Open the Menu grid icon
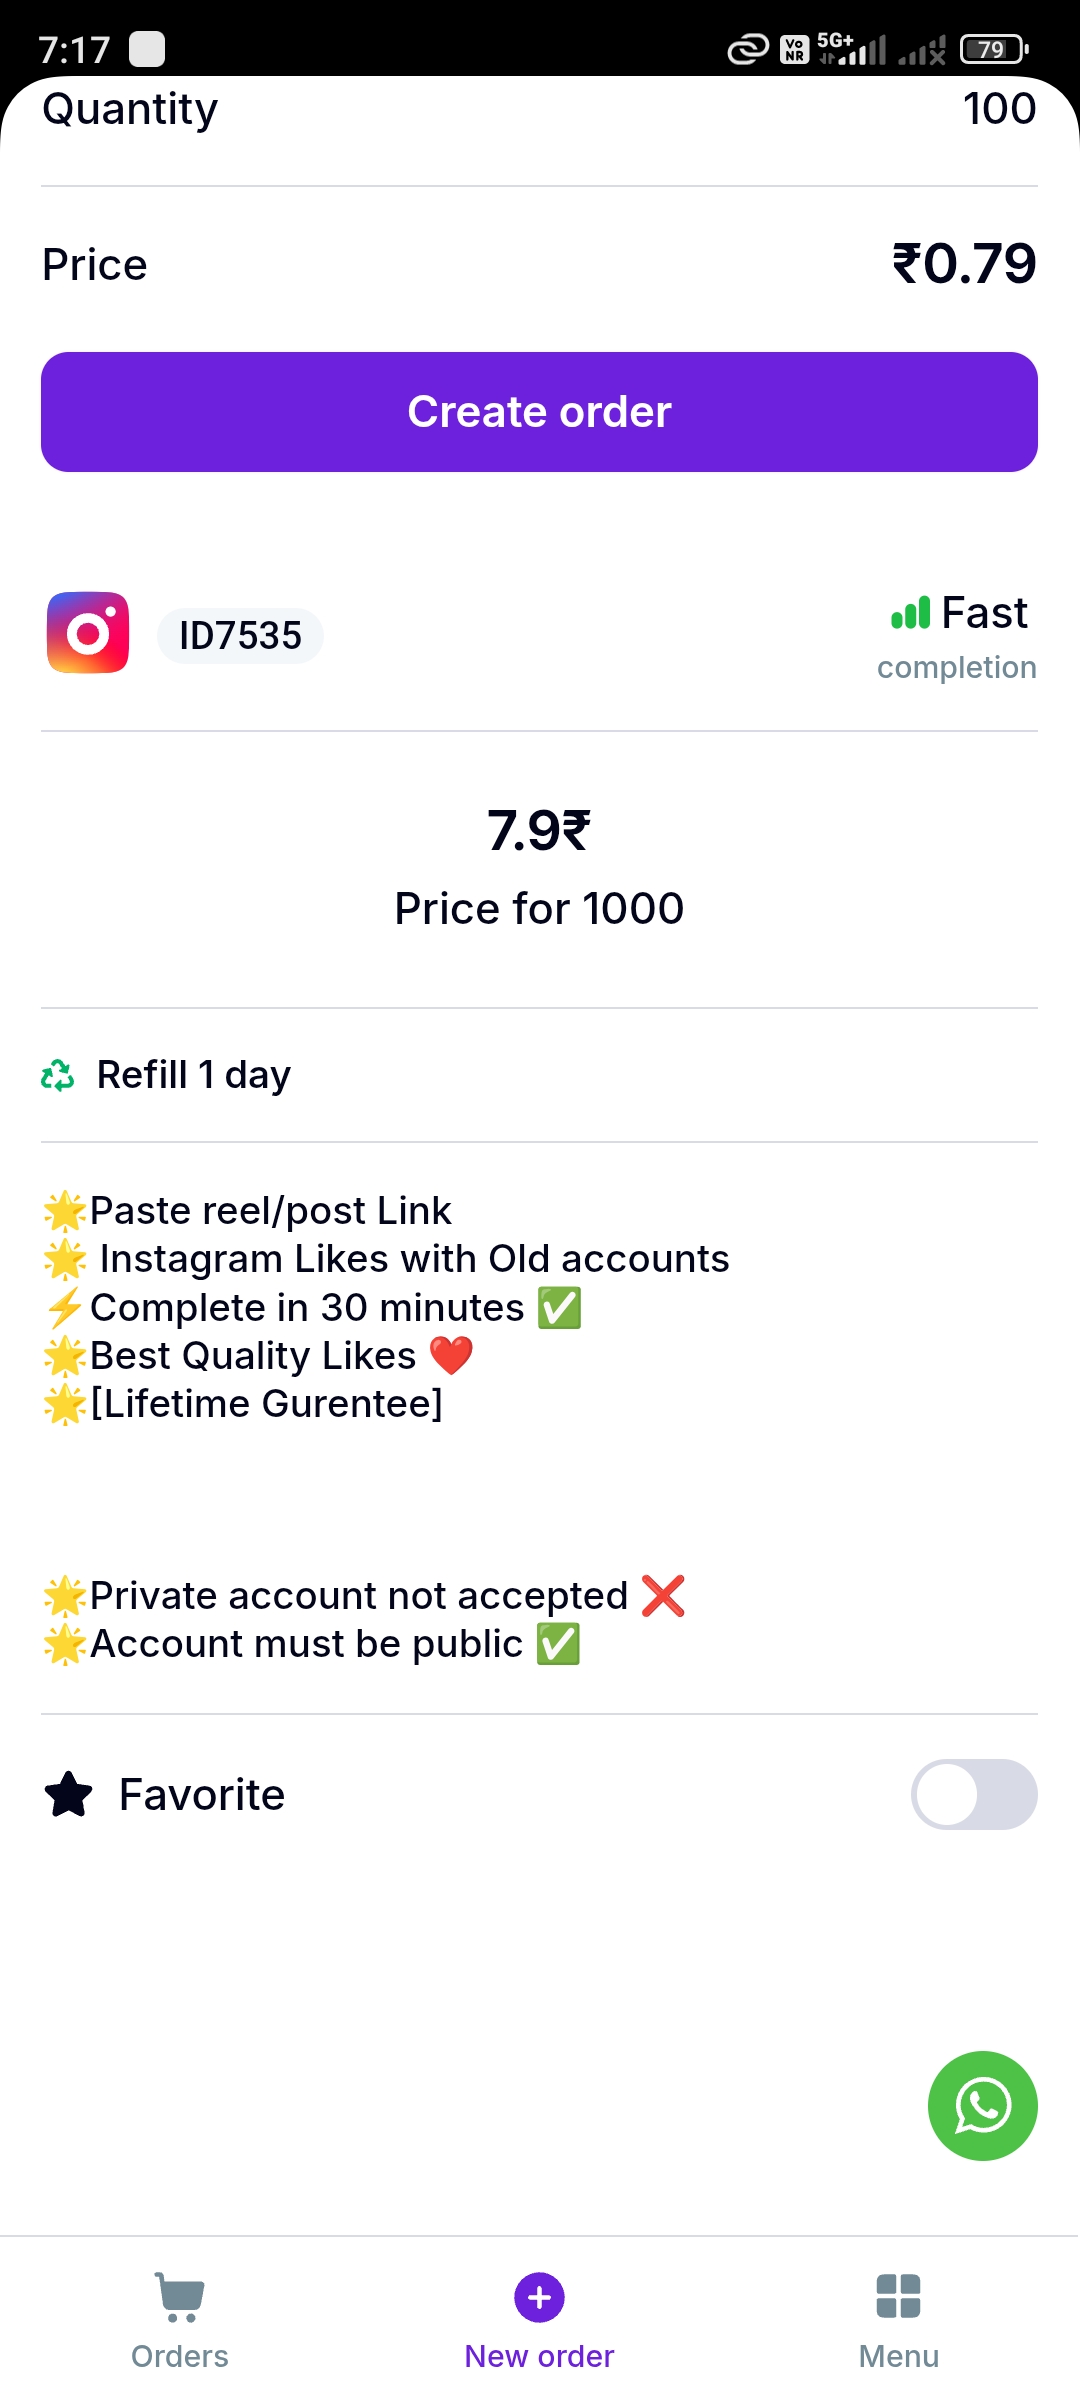Screen dimensions: 1080x2408 pos(898,2296)
